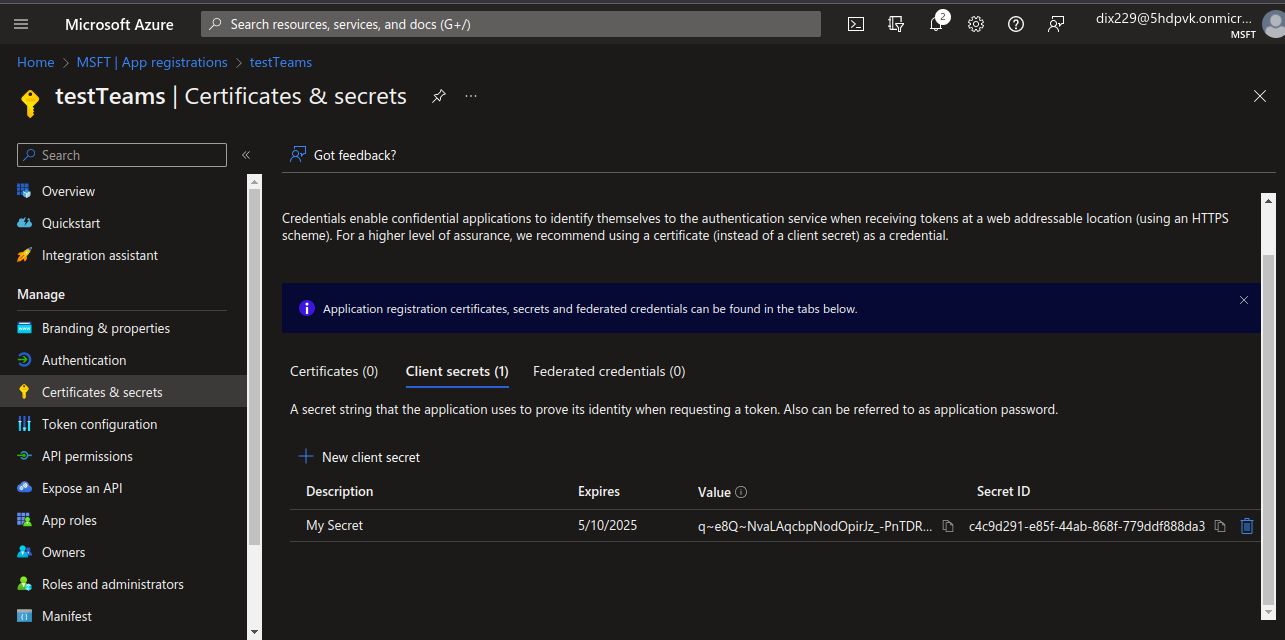The width and height of the screenshot is (1285, 640).
Task: Click the sidebar scrollbar down arrow
Action: tap(254, 632)
